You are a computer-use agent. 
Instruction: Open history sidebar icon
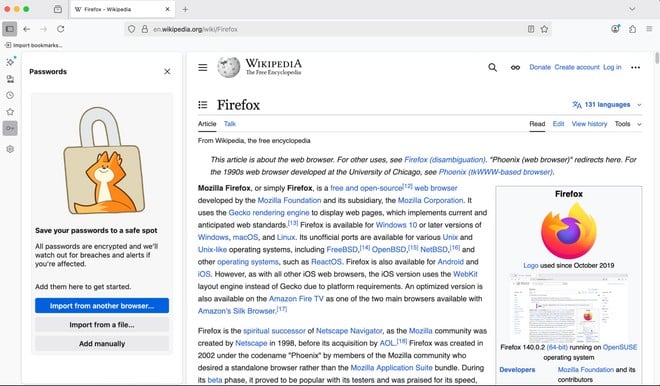click(10, 95)
